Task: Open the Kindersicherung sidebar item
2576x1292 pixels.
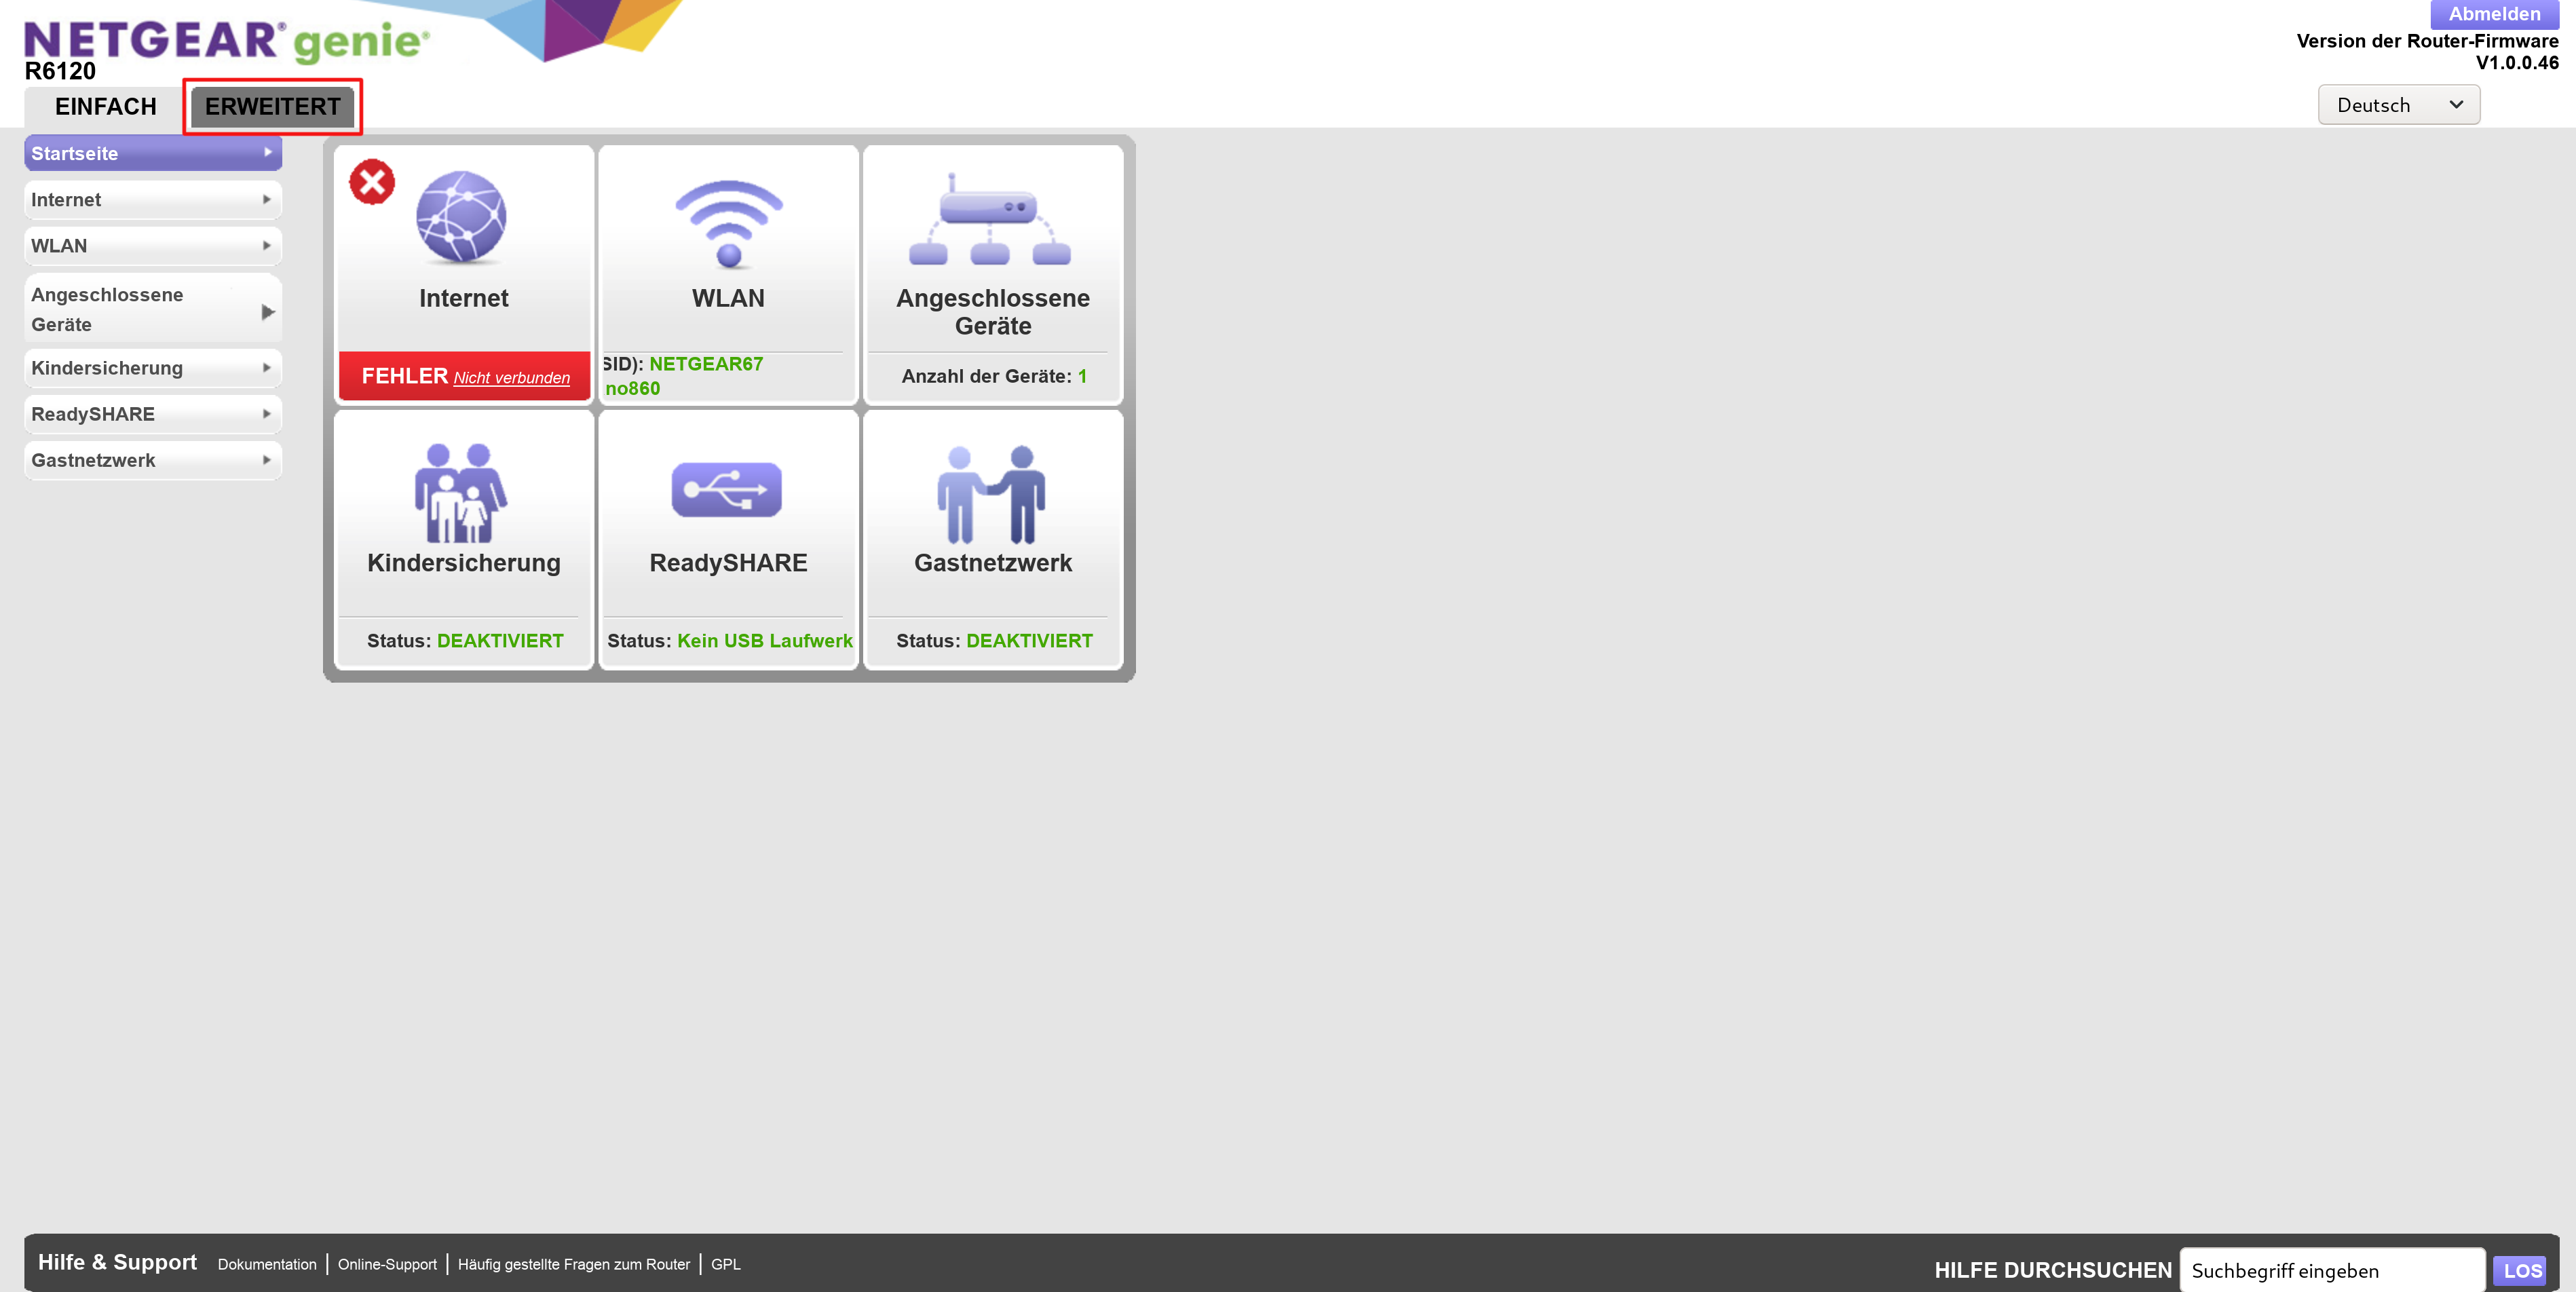Action: (x=152, y=368)
